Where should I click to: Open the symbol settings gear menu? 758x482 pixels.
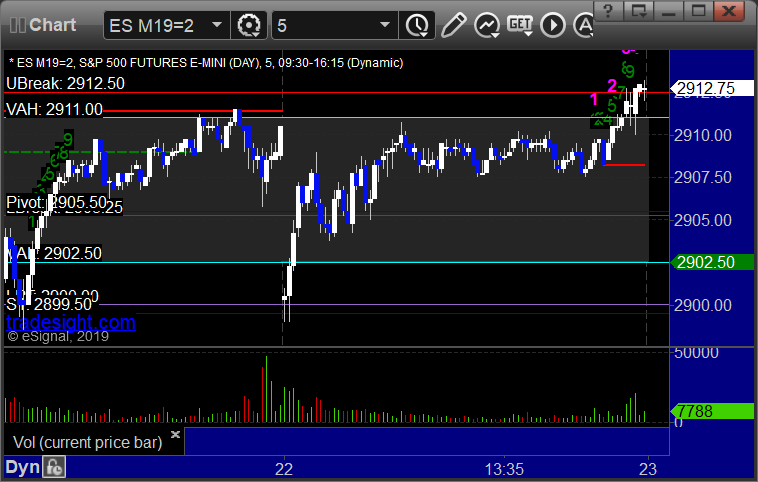coord(249,25)
